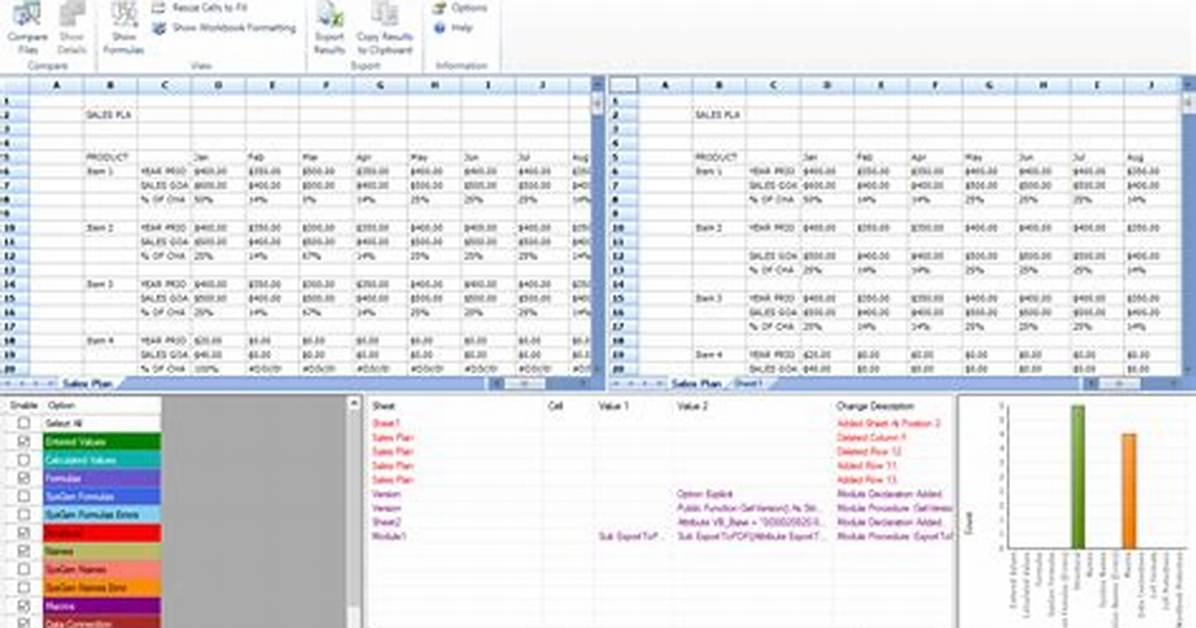The height and width of the screenshot is (628, 1196).
Task: Select Sales Plan tab in left workbook
Action: tap(86, 383)
